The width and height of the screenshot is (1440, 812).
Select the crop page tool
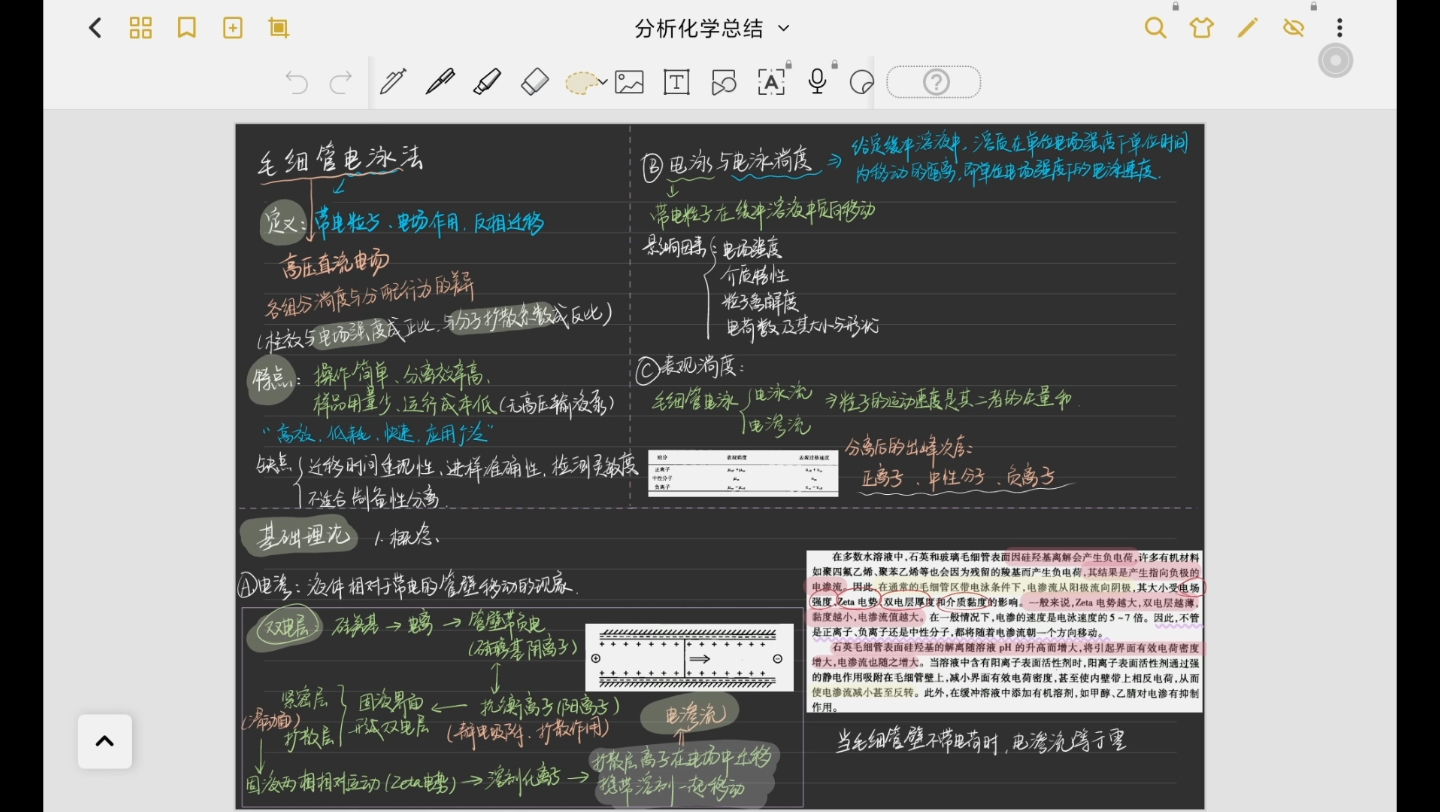pyautogui.click(x=279, y=28)
